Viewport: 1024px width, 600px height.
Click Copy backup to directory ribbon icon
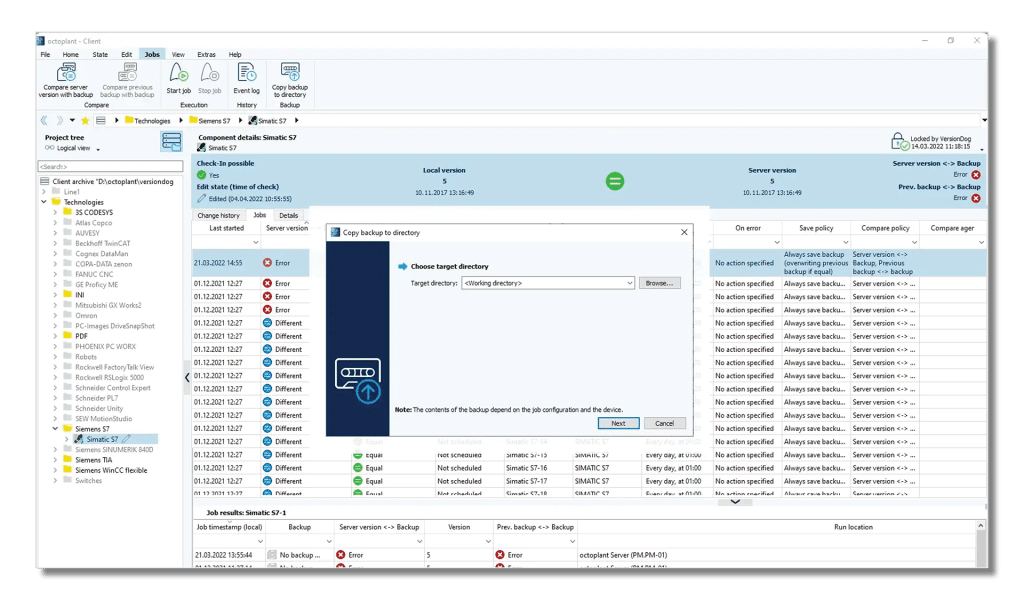pyautogui.click(x=290, y=73)
